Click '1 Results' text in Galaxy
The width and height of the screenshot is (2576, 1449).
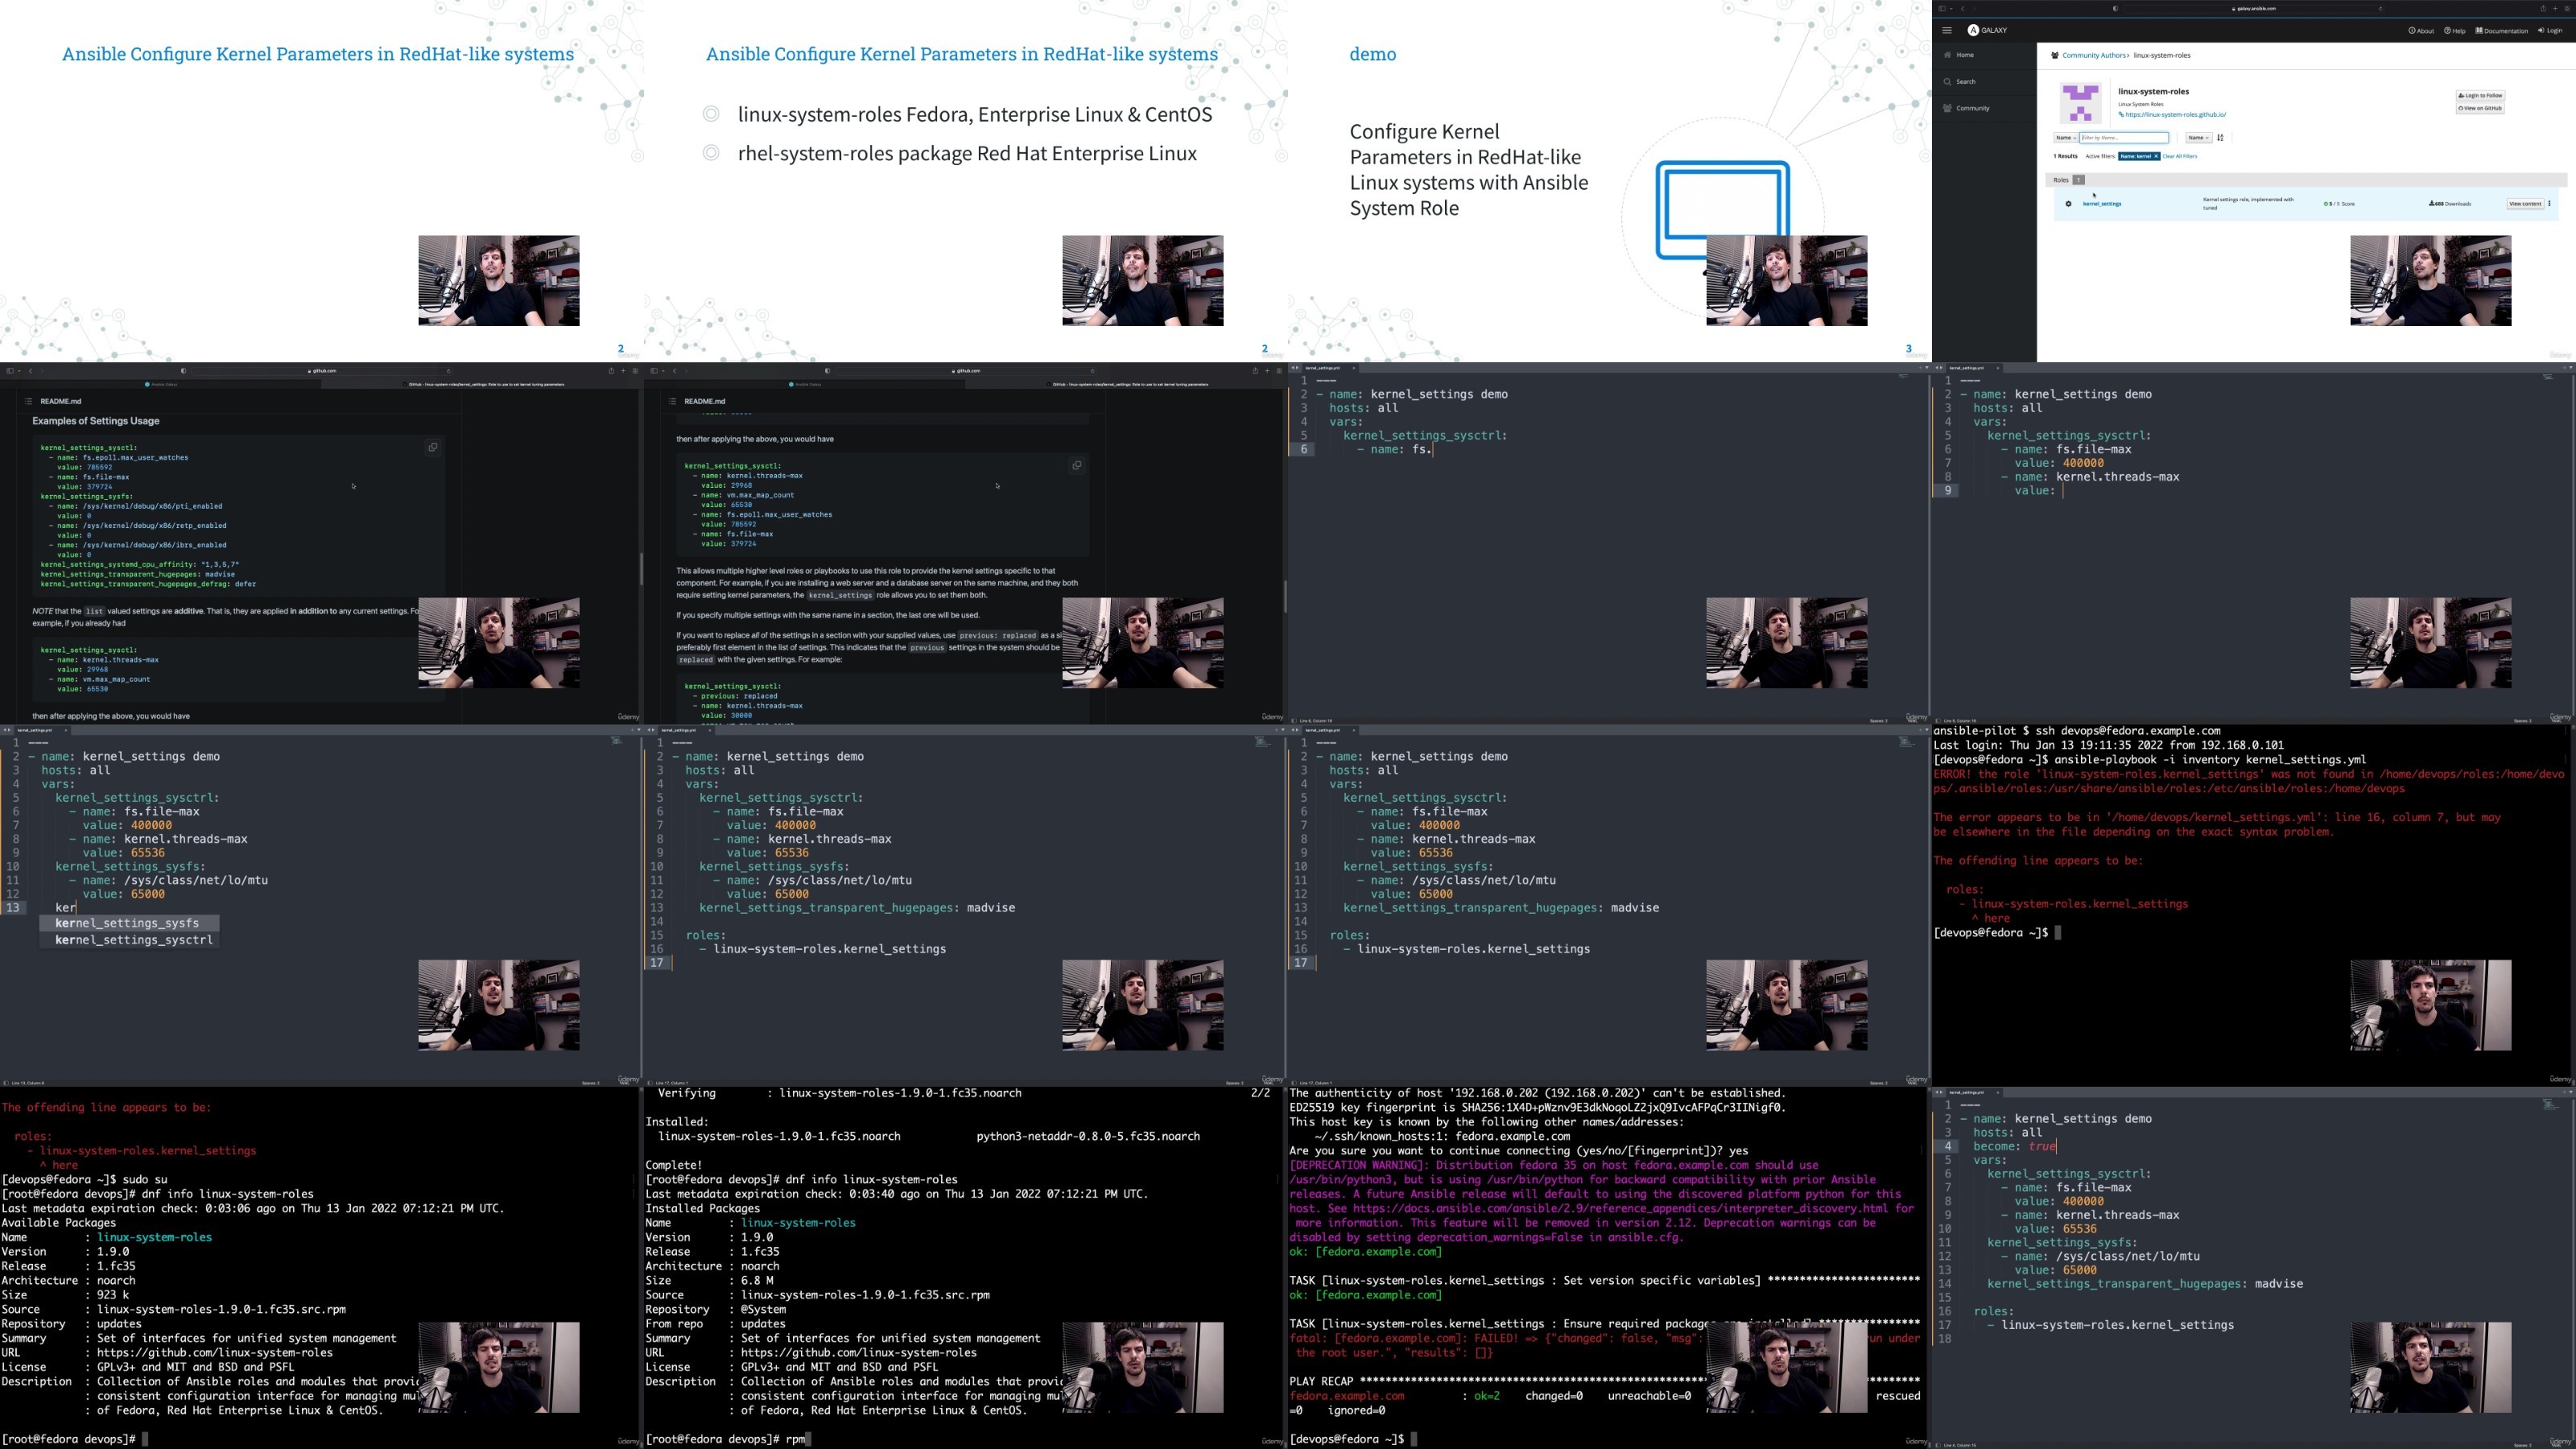[2066, 157]
